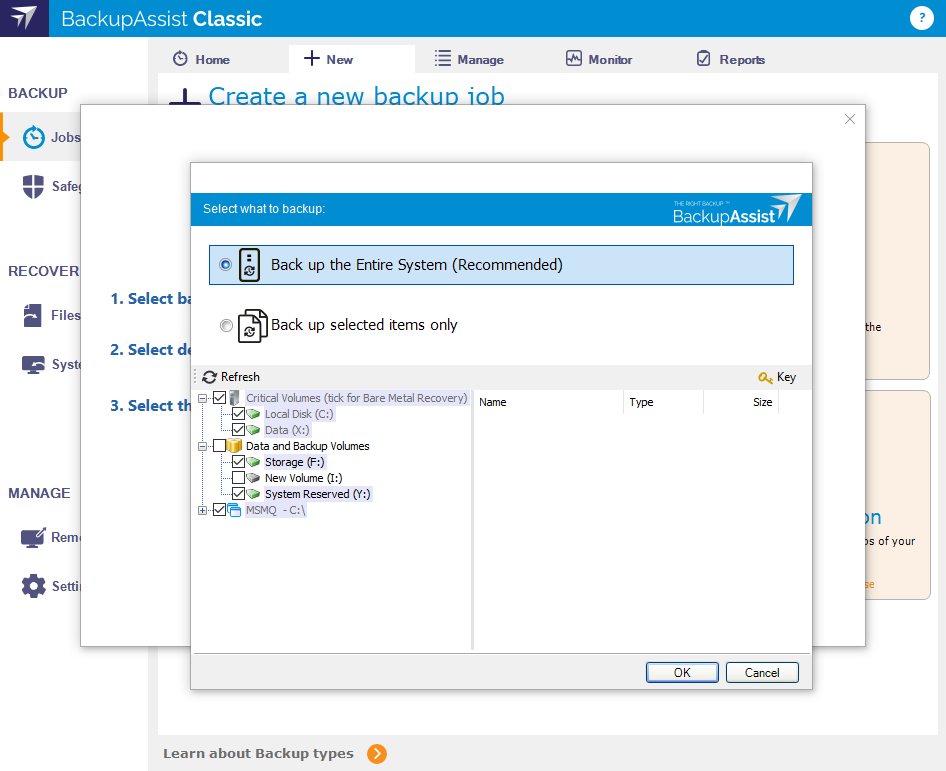Screen dimensions: 946x771
Task: Check the New Volume (I:) checkbox
Action: tap(238, 478)
